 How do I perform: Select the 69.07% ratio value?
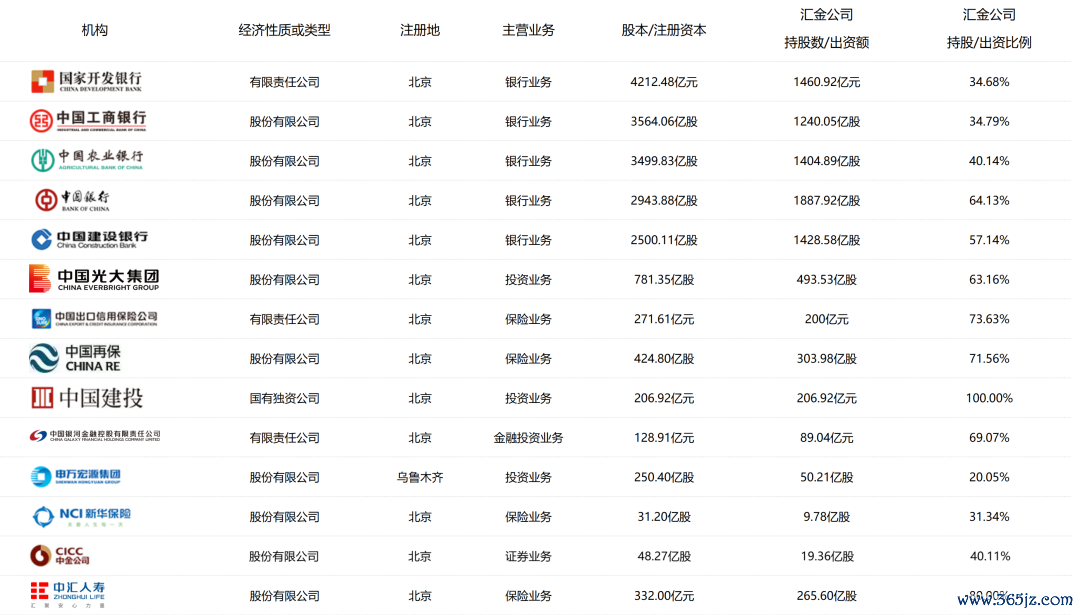(x=989, y=437)
